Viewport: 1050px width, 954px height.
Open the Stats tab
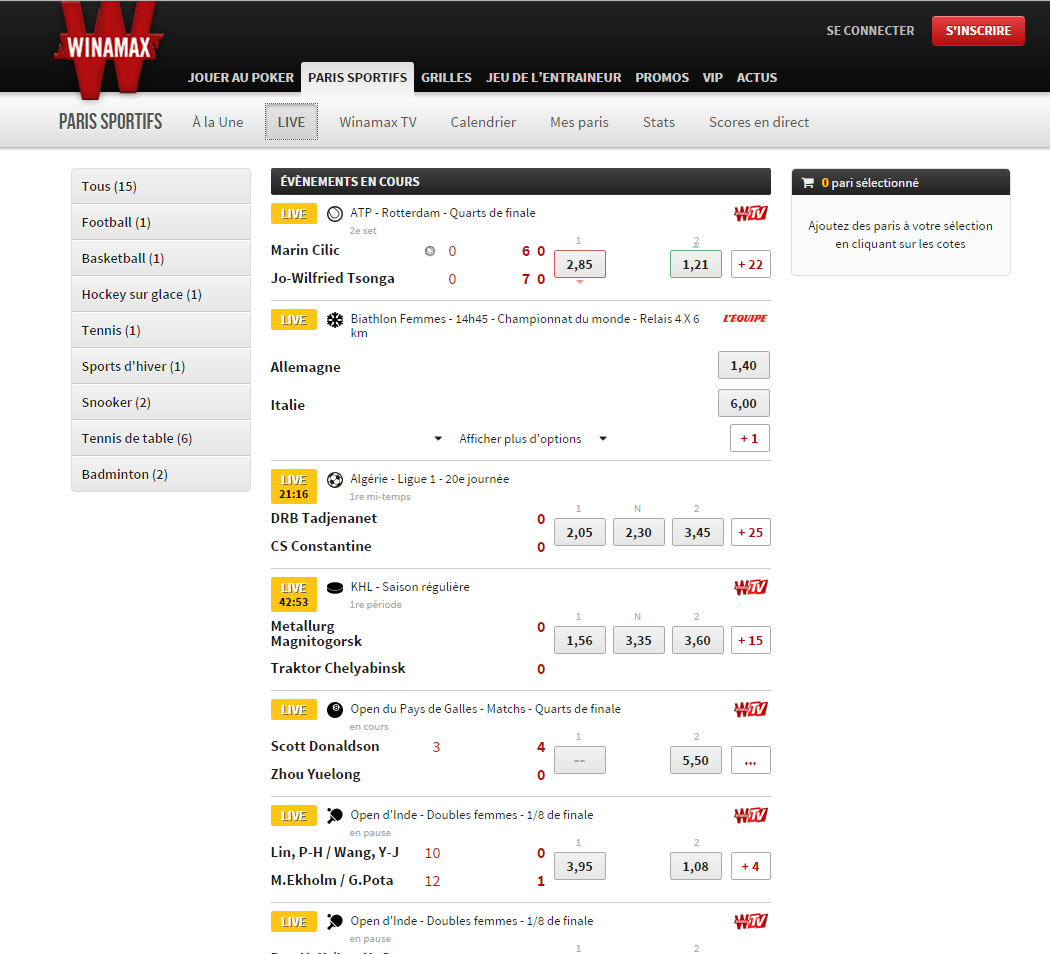(x=659, y=123)
